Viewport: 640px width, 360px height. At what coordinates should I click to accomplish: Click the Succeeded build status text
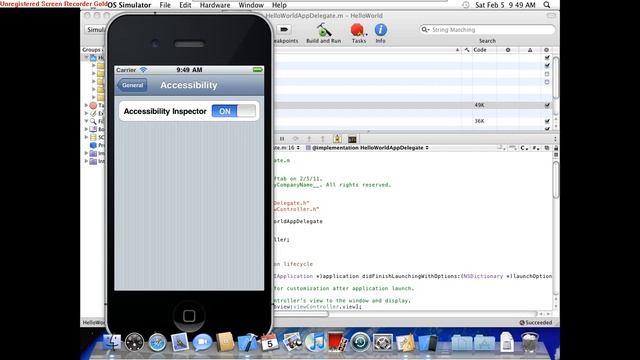point(538,322)
